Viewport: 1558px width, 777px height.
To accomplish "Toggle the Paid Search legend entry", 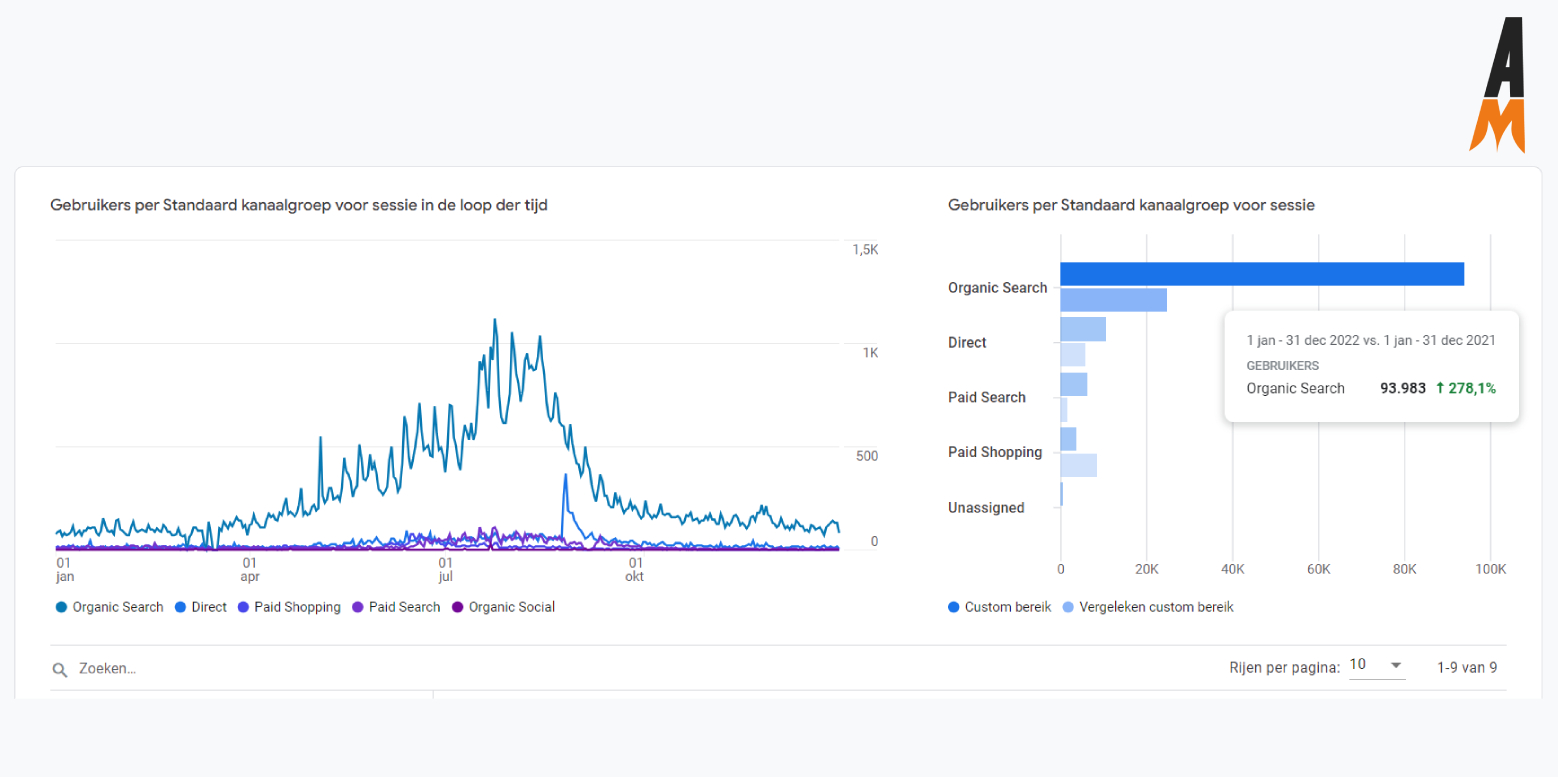I will click(x=396, y=607).
